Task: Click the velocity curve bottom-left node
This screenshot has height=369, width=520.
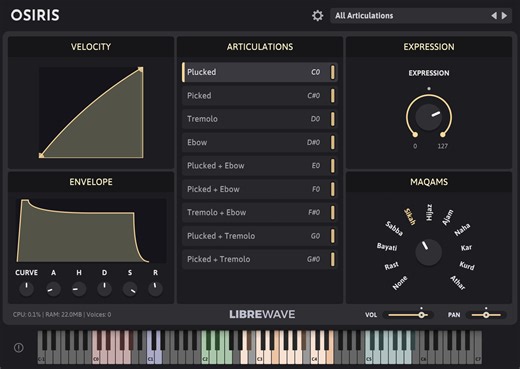Action: tap(41, 155)
